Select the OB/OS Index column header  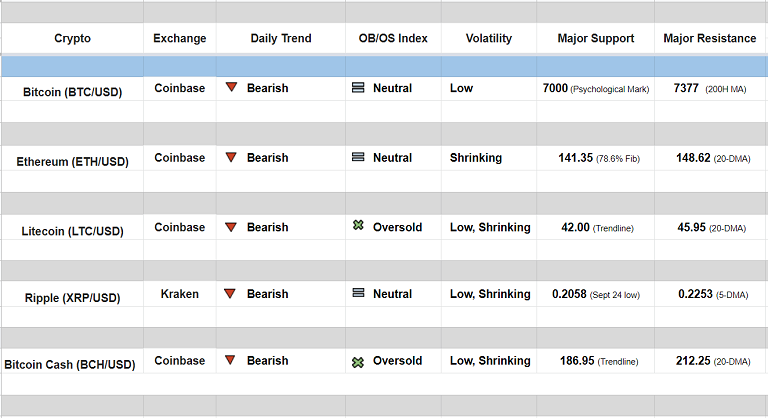coord(393,39)
